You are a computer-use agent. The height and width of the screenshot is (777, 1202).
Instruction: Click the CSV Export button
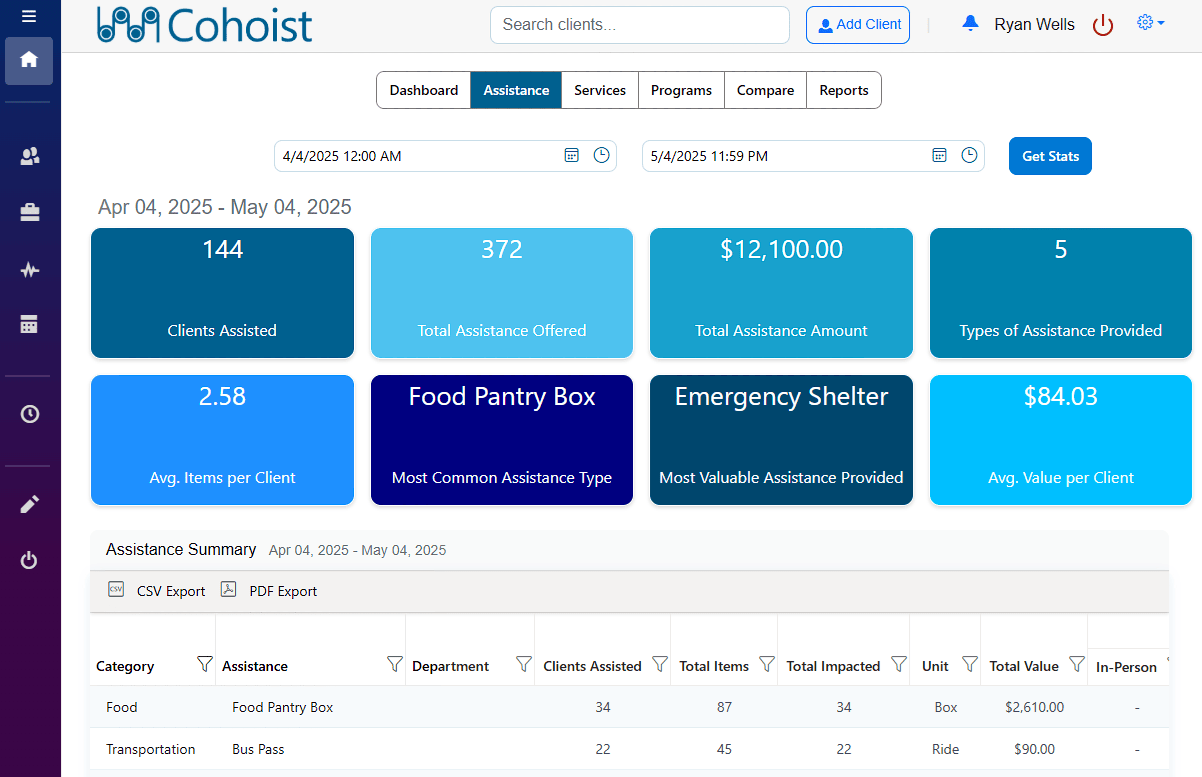[x=157, y=591]
